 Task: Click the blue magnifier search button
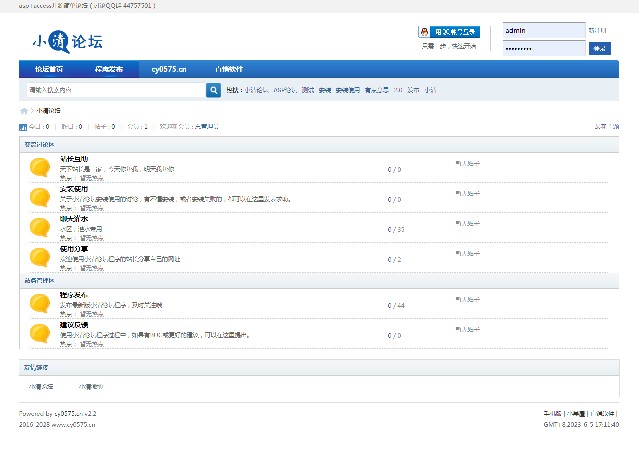[x=213, y=90]
